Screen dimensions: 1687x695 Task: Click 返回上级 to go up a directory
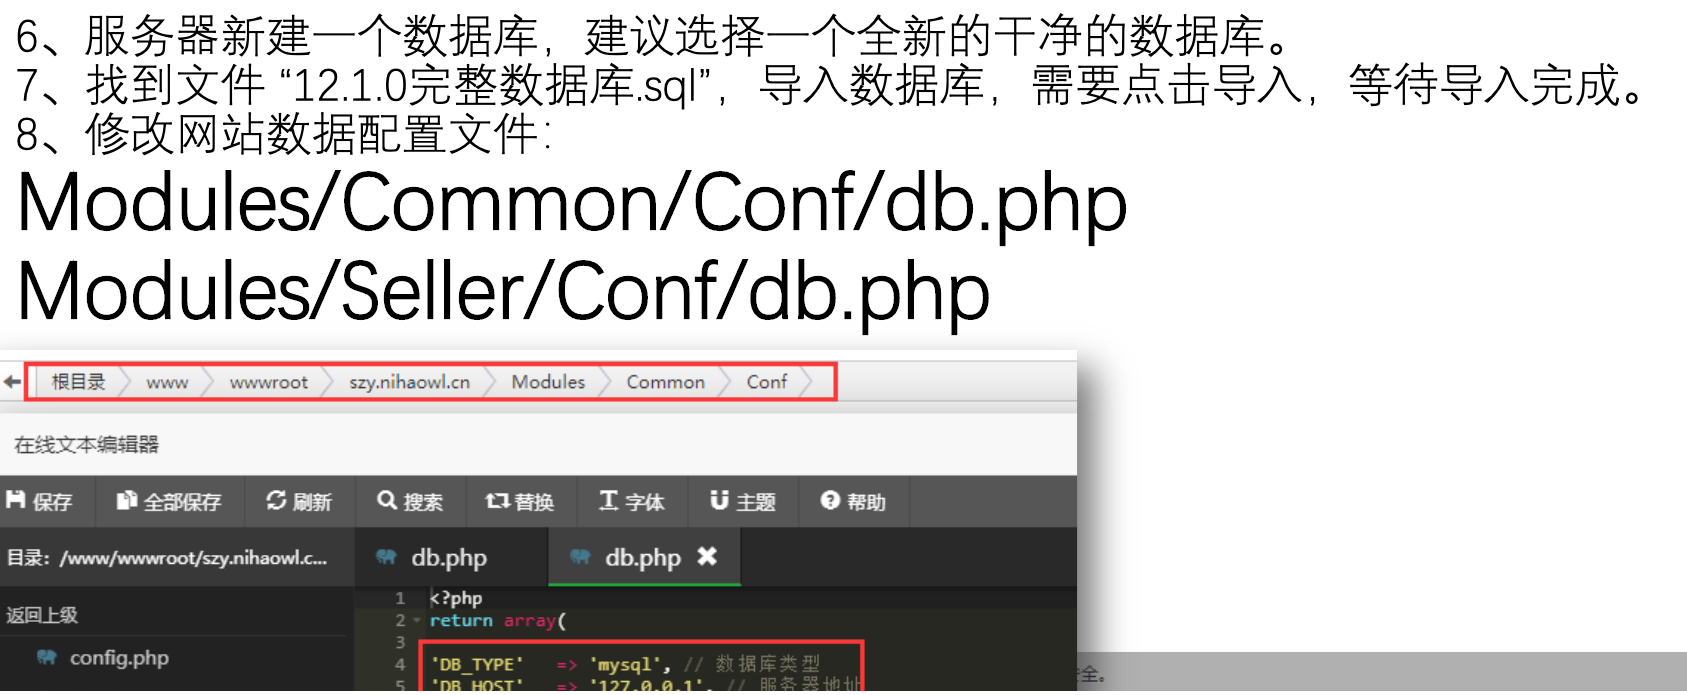[x=42, y=615]
